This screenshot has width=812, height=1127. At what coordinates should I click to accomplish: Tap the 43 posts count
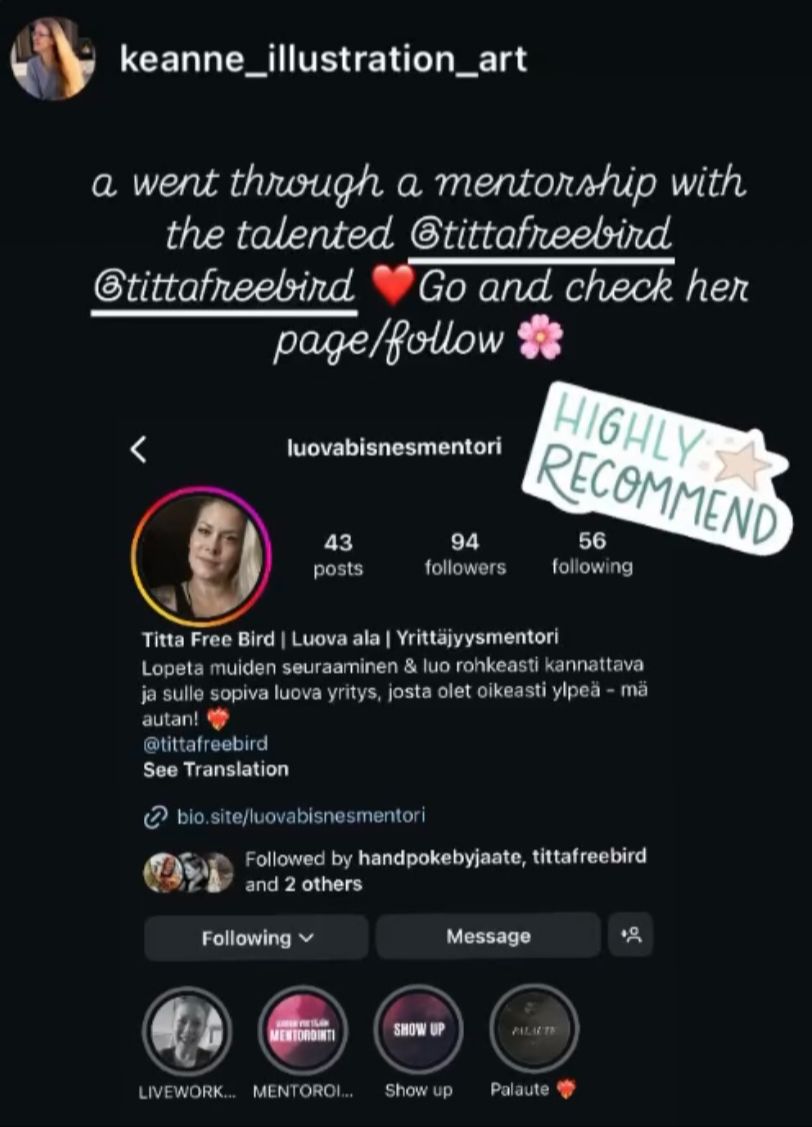[x=338, y=554]
